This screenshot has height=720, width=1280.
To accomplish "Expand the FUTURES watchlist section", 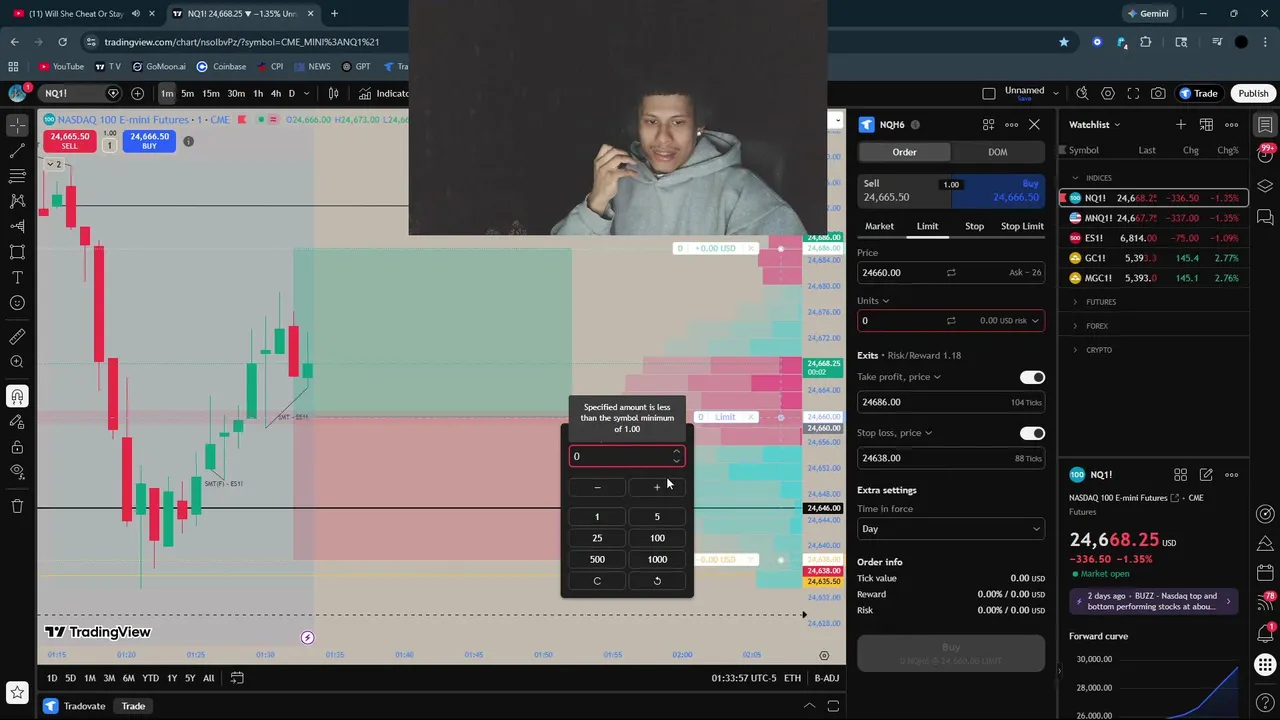I will [x=1075, y=302].
